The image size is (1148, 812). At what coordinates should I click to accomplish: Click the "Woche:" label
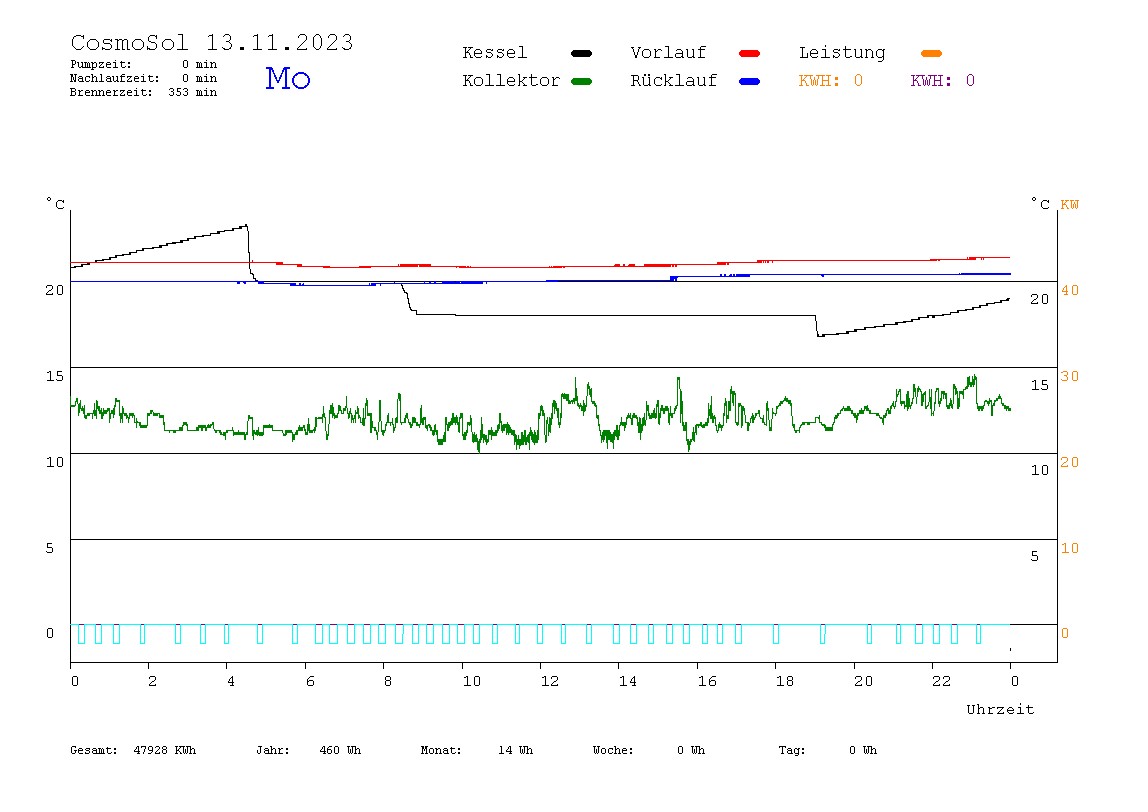(x=613, y=750)
